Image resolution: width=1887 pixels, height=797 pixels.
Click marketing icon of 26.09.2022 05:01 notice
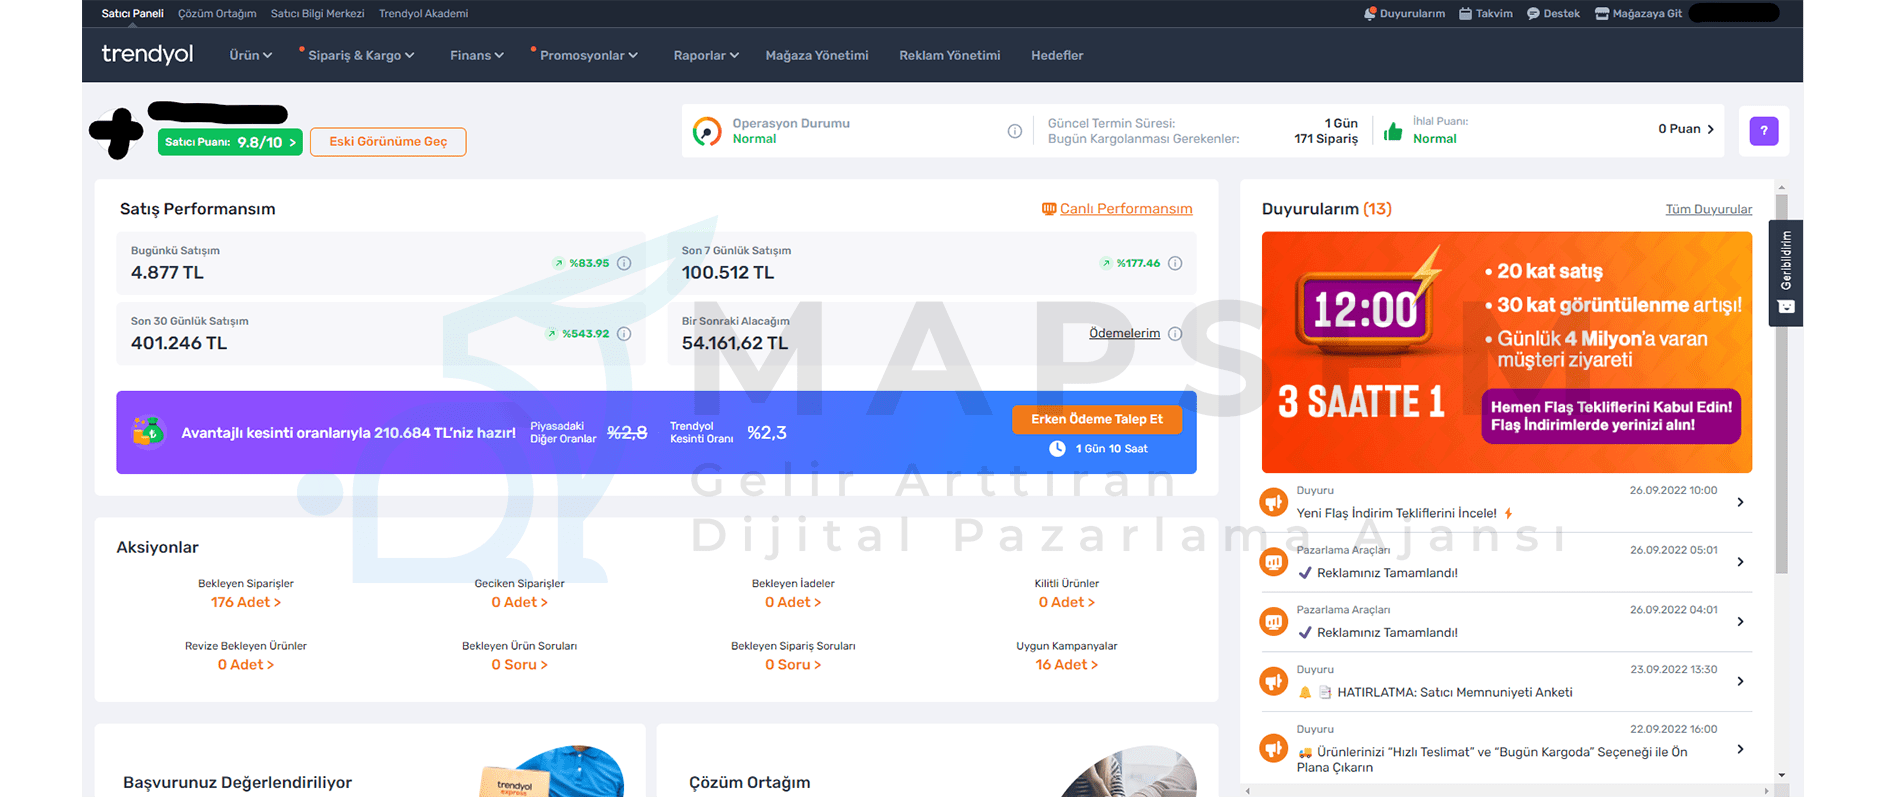coord(1273,562)
